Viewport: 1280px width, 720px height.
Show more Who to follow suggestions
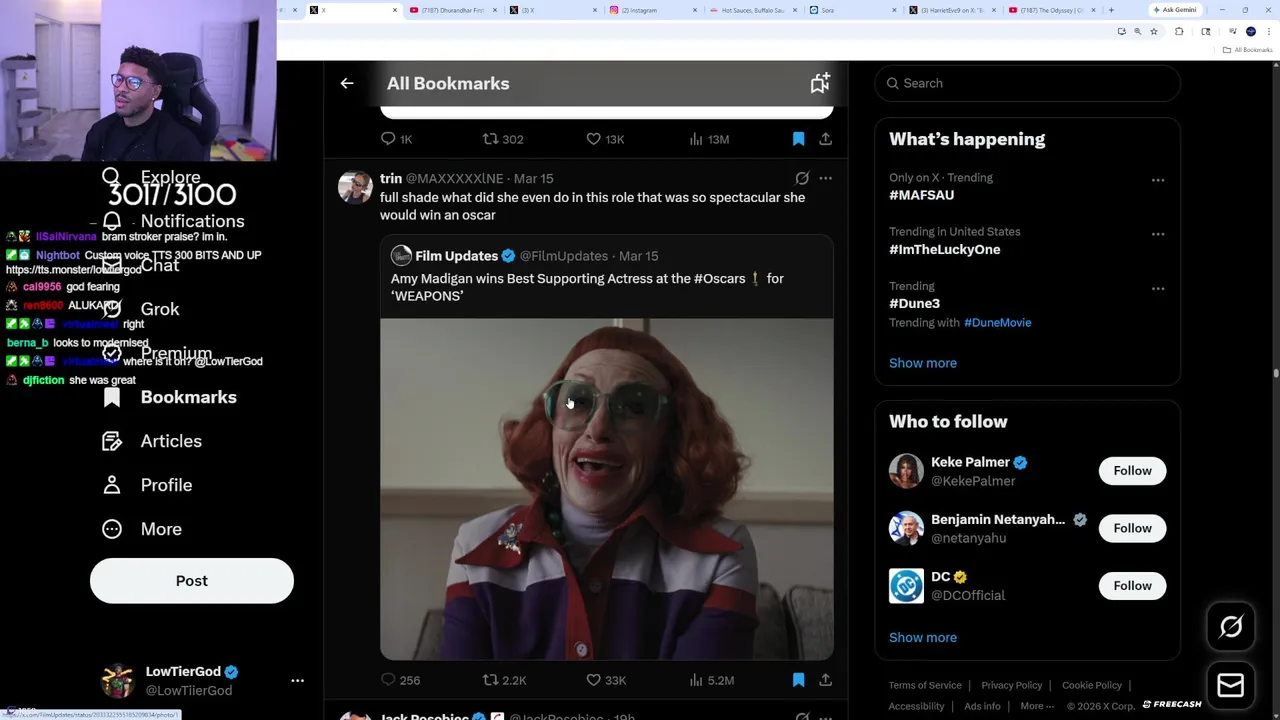923,637
